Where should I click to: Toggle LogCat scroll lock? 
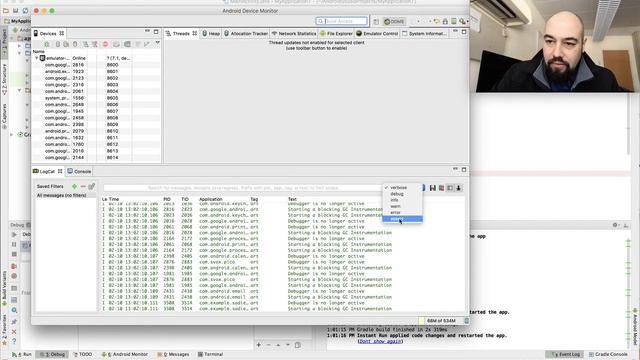coord(458,188)
